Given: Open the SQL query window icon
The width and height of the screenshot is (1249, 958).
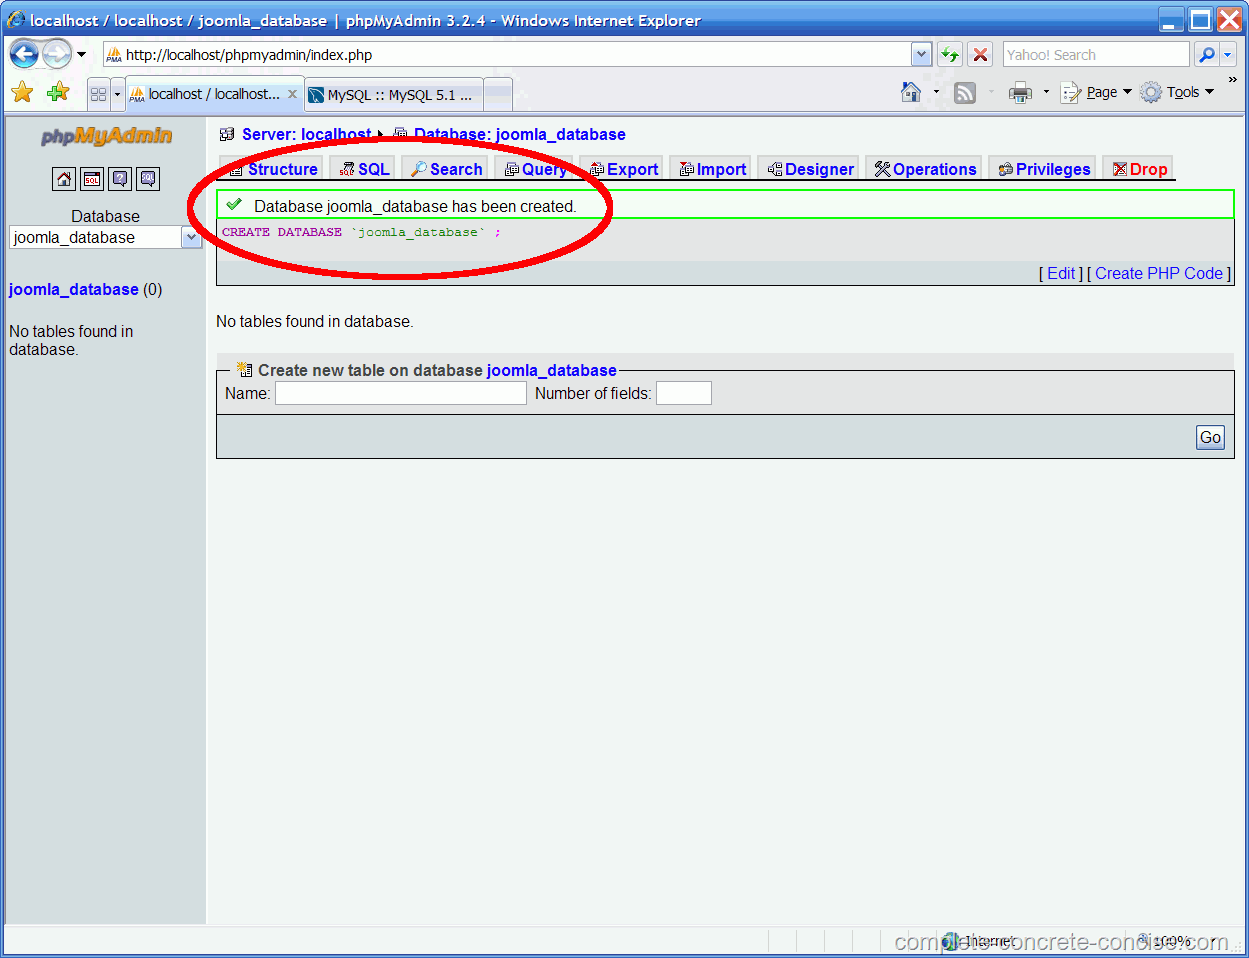Looking at the screenshot, I should tap(92, 179).
